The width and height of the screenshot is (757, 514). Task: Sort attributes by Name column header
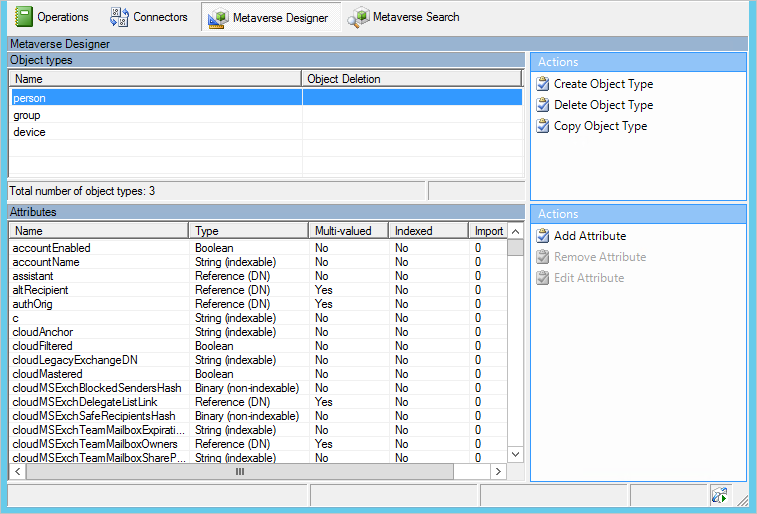click(100, 231)
